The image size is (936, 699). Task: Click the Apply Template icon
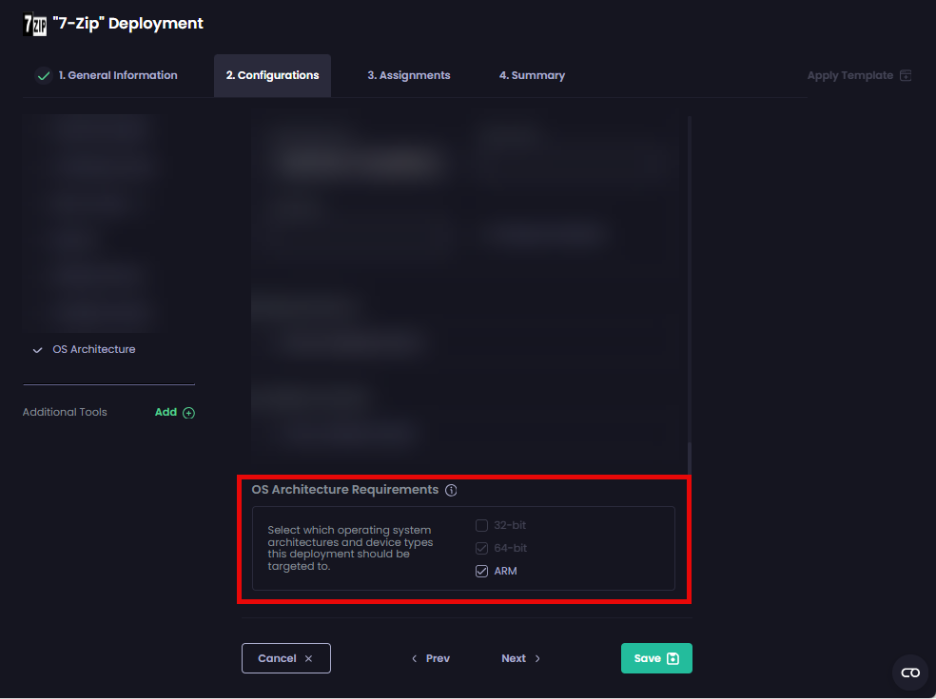pyautogui.click(x=905, y=76)
